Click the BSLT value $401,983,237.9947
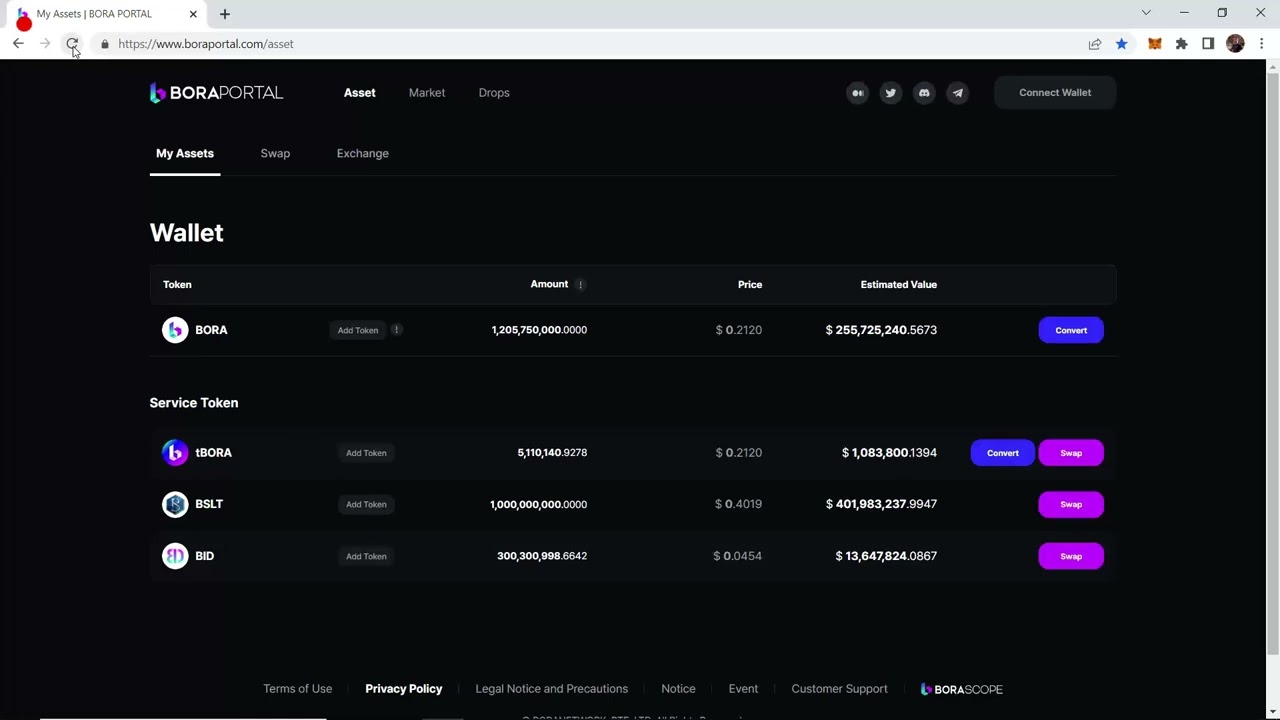The width and height of the screenshot is (1280, 720). pos(881,505)
